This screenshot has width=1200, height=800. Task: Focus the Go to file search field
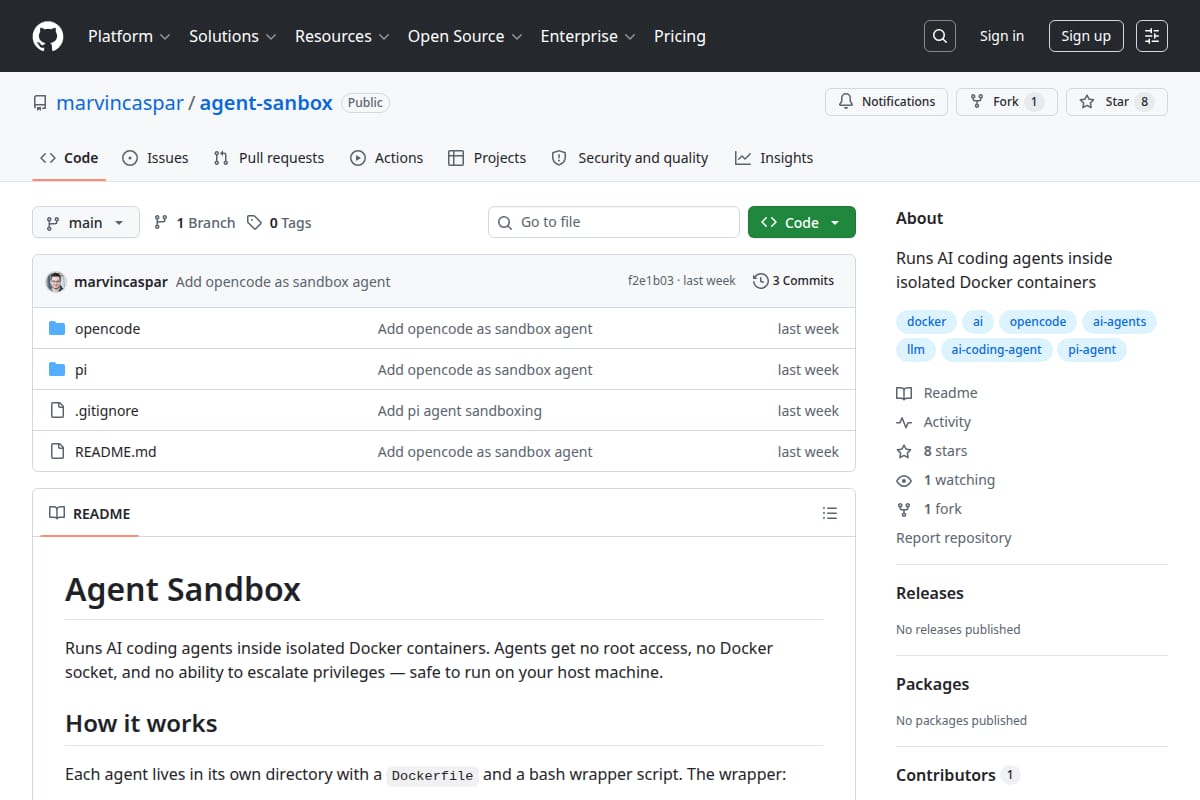point(614,222)
